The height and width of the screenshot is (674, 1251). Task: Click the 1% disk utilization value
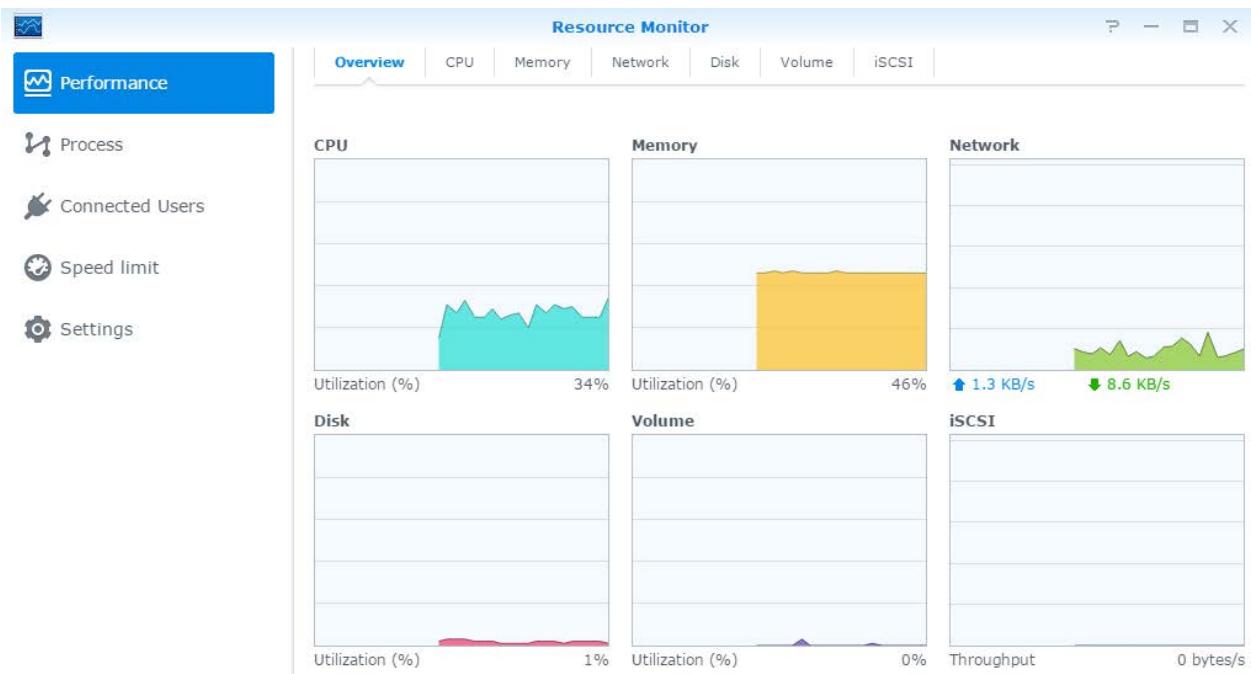point(596,660)
